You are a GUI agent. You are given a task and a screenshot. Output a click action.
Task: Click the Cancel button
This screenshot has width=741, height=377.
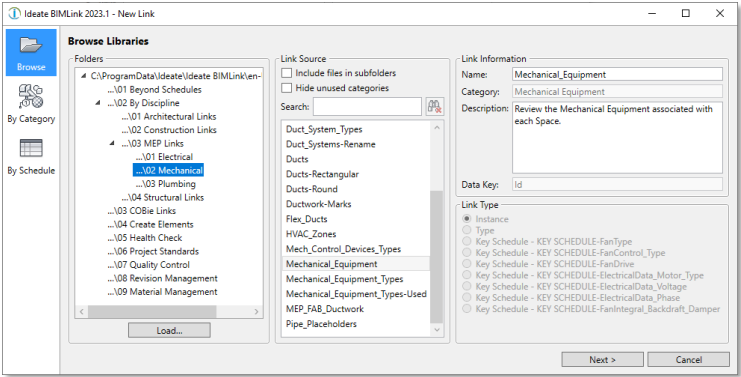point(689,360)
